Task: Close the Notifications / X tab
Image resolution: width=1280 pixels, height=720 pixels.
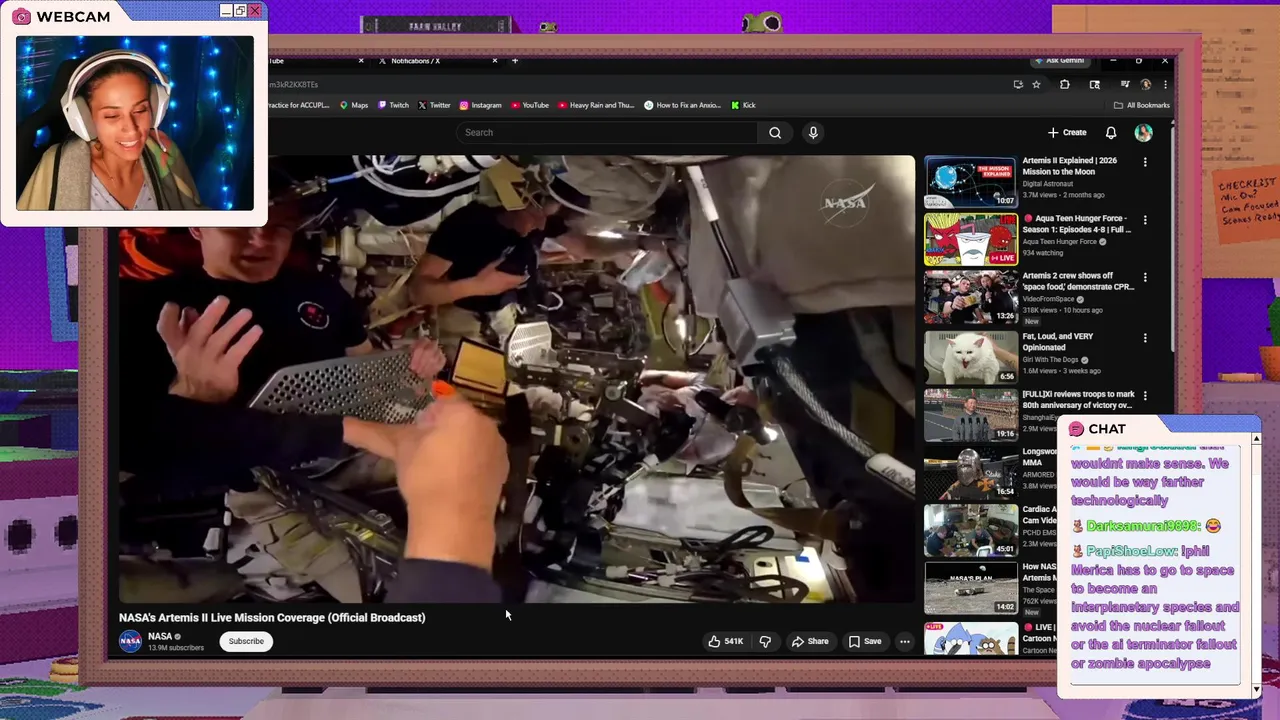Action: pyautogui.click(x=494, y=61)
